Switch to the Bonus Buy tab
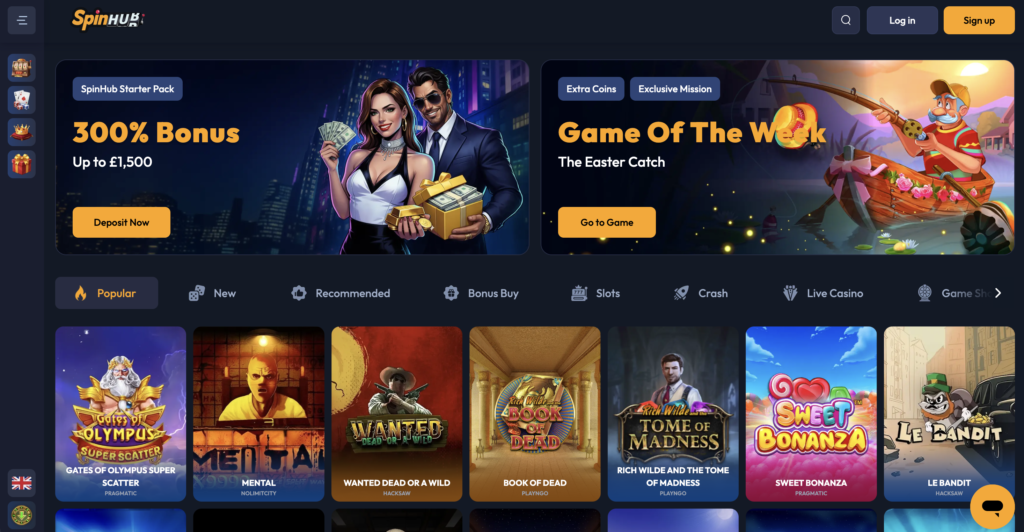The height and width of the screenshot is (532, 1024). (481, 293)
